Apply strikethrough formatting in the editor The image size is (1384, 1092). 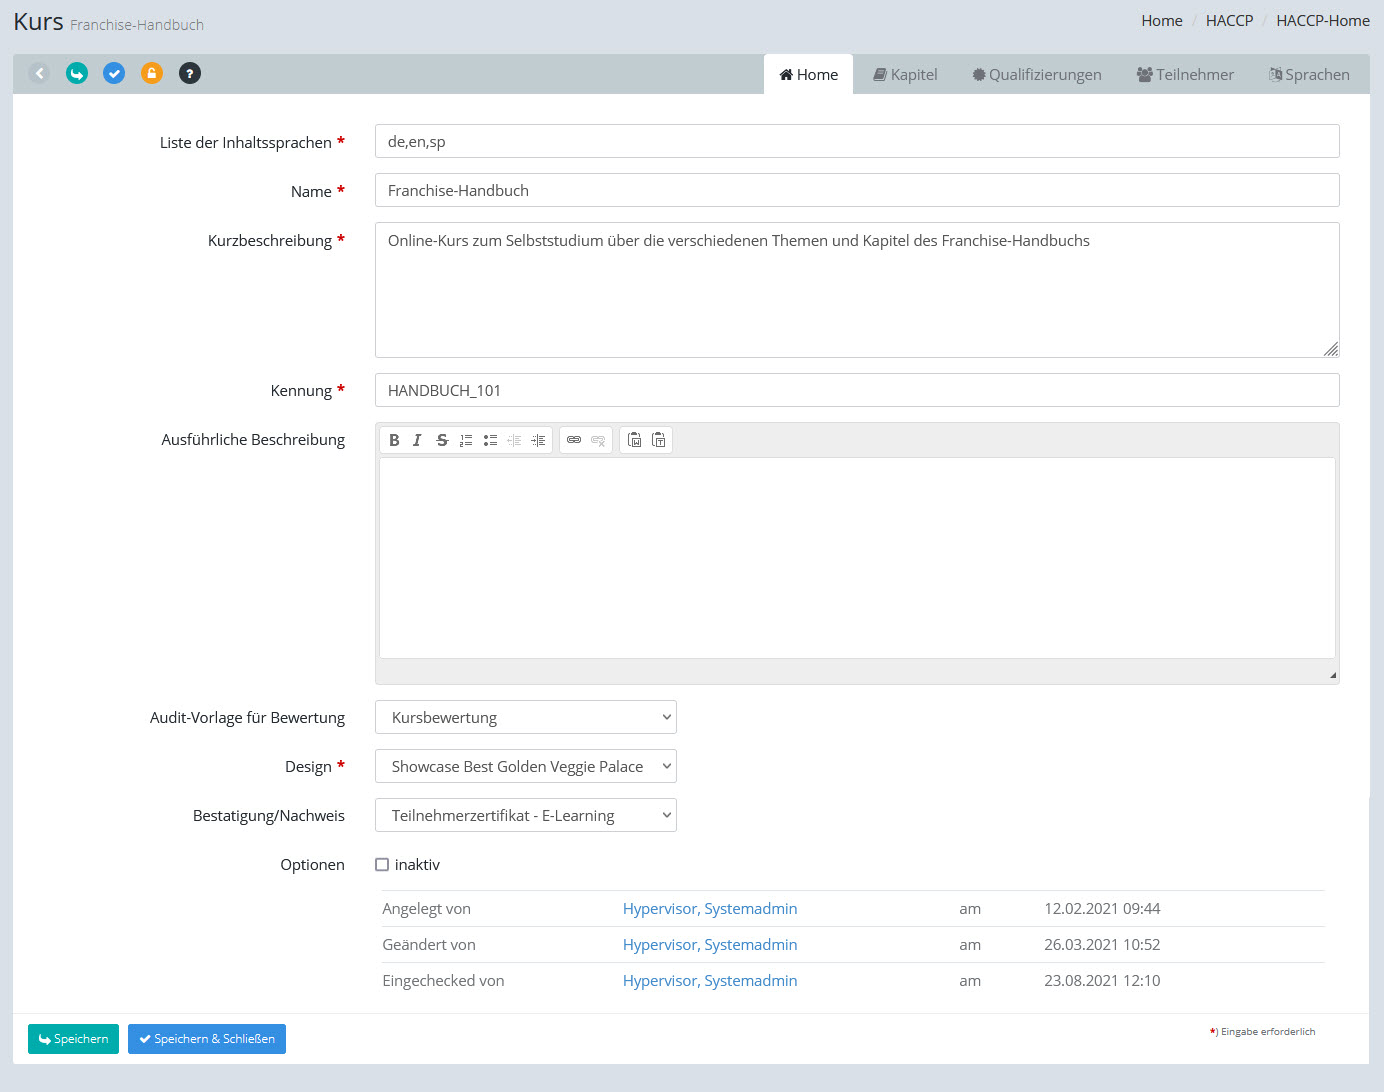[x=442, y=440]
